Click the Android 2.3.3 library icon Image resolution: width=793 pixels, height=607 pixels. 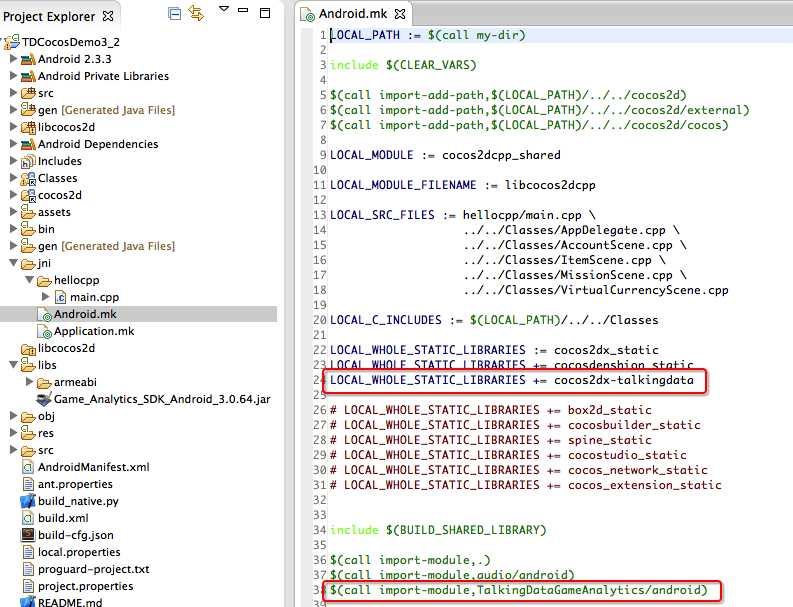click(28, 59)
